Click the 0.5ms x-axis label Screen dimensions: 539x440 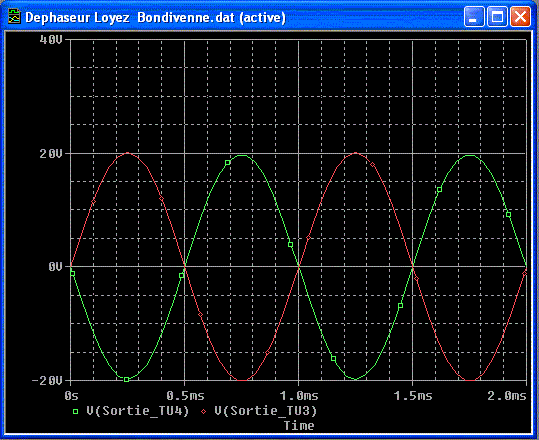(x=185, y=396)
